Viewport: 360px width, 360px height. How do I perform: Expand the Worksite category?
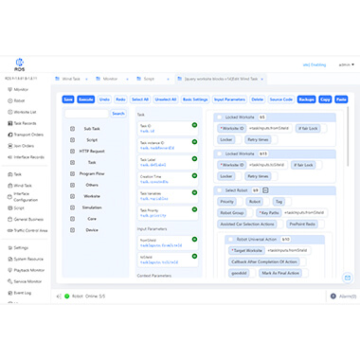coord(72,196)
